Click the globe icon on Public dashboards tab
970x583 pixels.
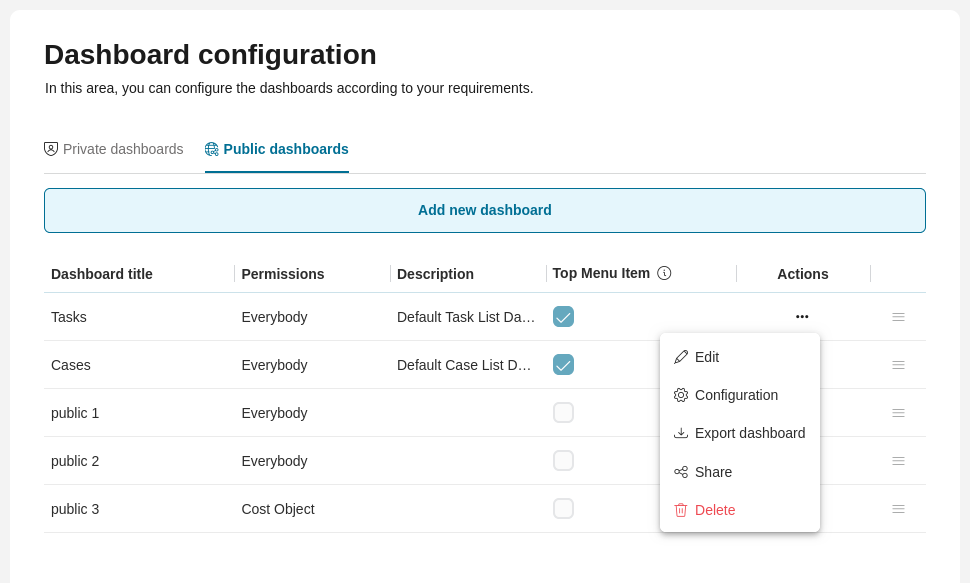[212, 149]
